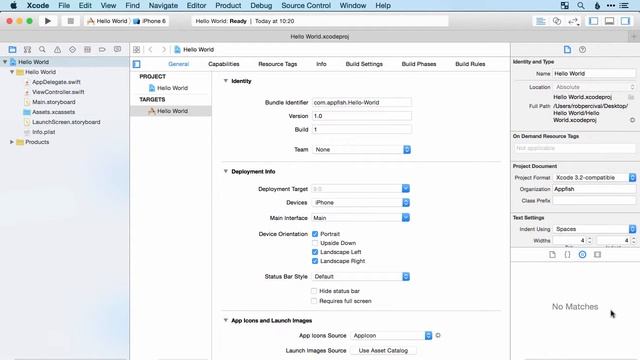The height and width of the screenshot is (360, 640).
Task: Open the Find navigator
Action: [x=42, y=49]
